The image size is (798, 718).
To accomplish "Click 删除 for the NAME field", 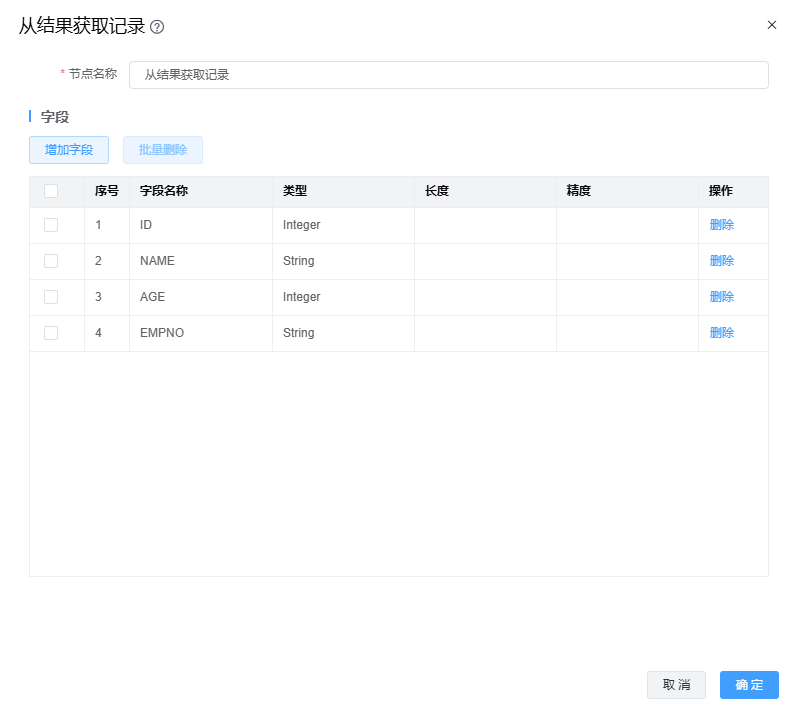I will point(721,261).
